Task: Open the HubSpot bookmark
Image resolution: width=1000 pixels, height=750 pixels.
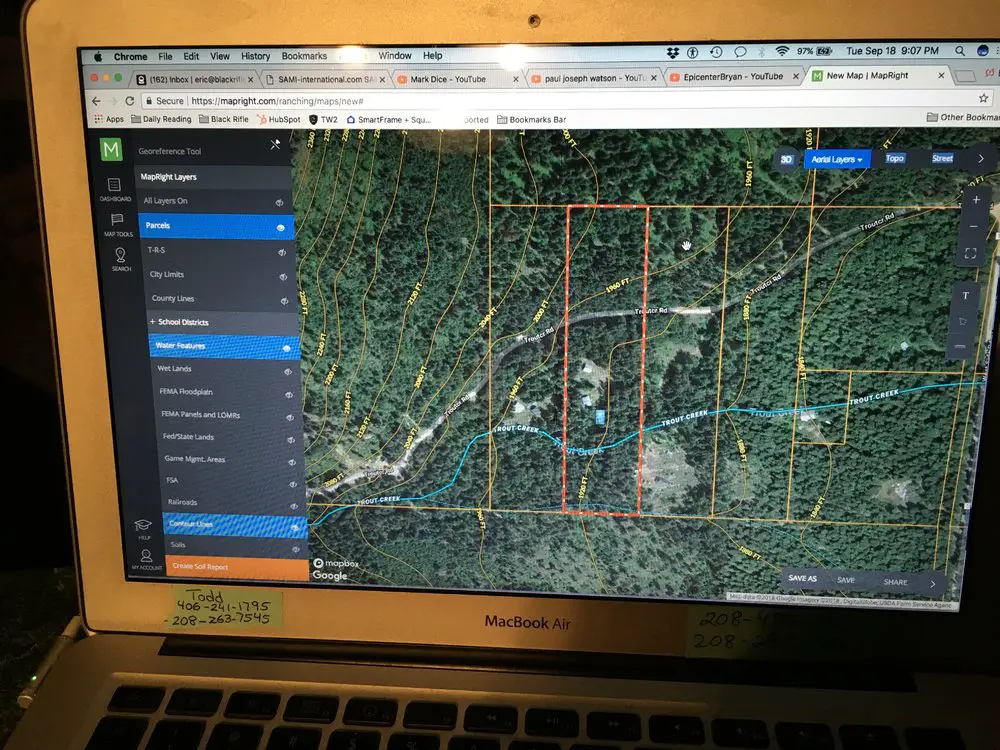Action: tap(279, 119)
